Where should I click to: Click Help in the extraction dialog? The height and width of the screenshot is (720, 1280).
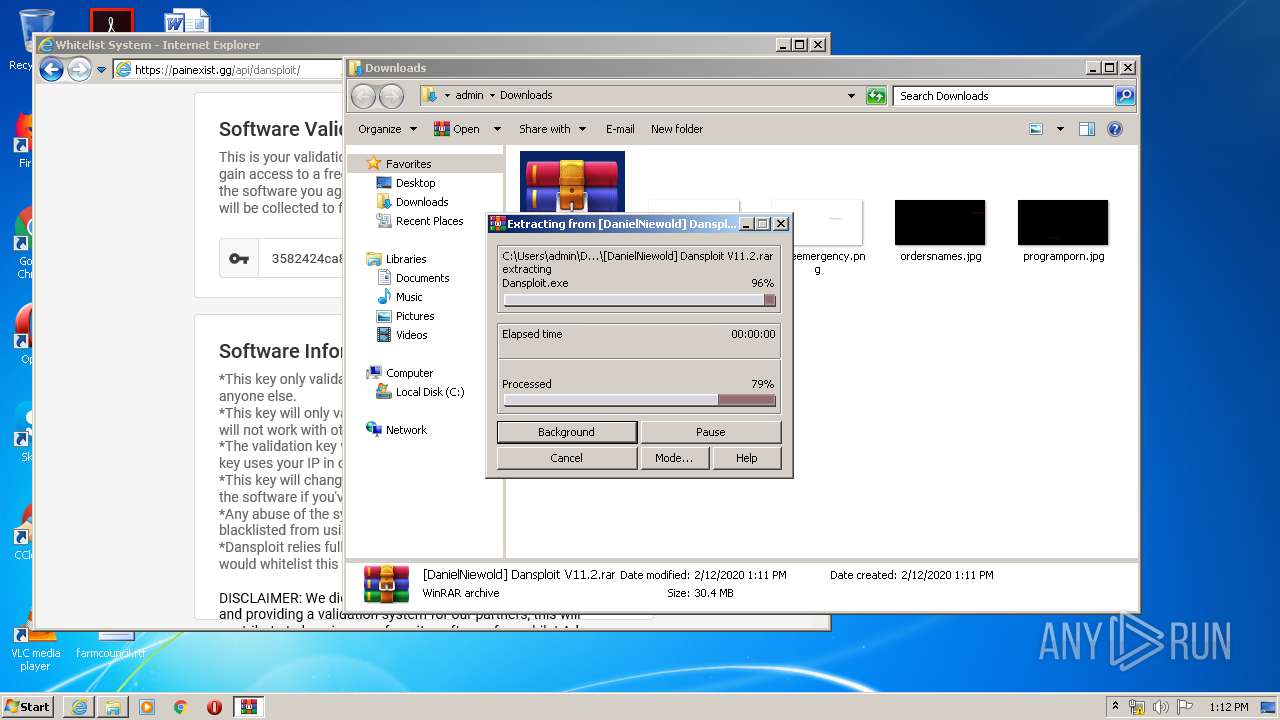[747, 458]
